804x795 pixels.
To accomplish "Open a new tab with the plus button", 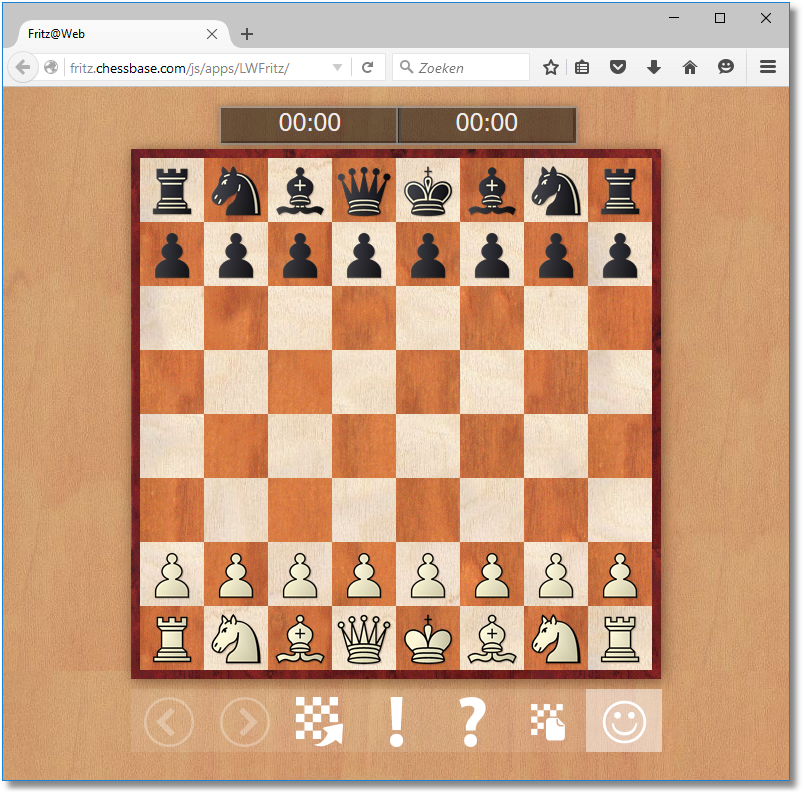I will point(246,33).
